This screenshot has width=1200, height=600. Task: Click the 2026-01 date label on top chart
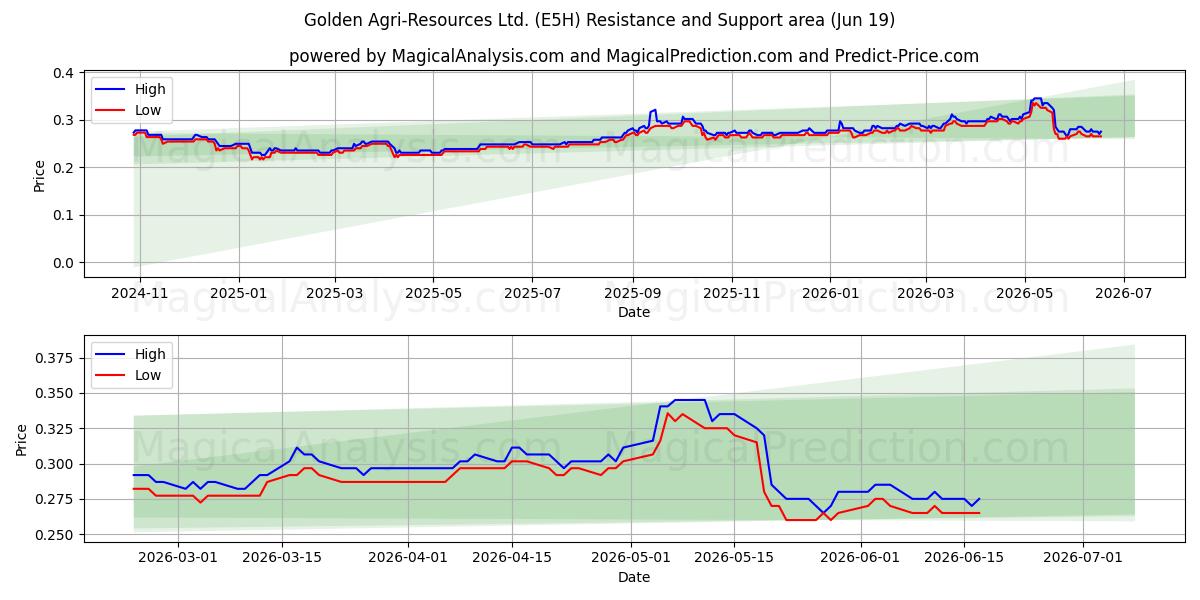tap(831, 293)
